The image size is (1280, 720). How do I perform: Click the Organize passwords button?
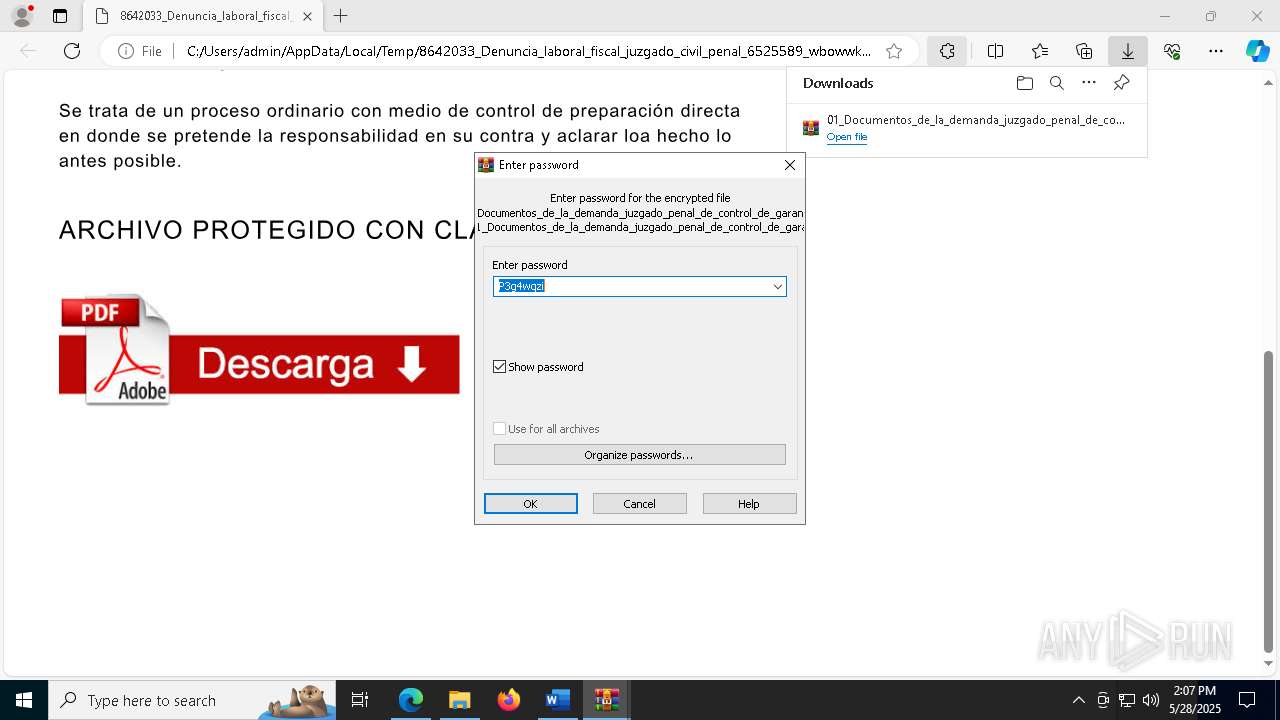click(639, 455)
